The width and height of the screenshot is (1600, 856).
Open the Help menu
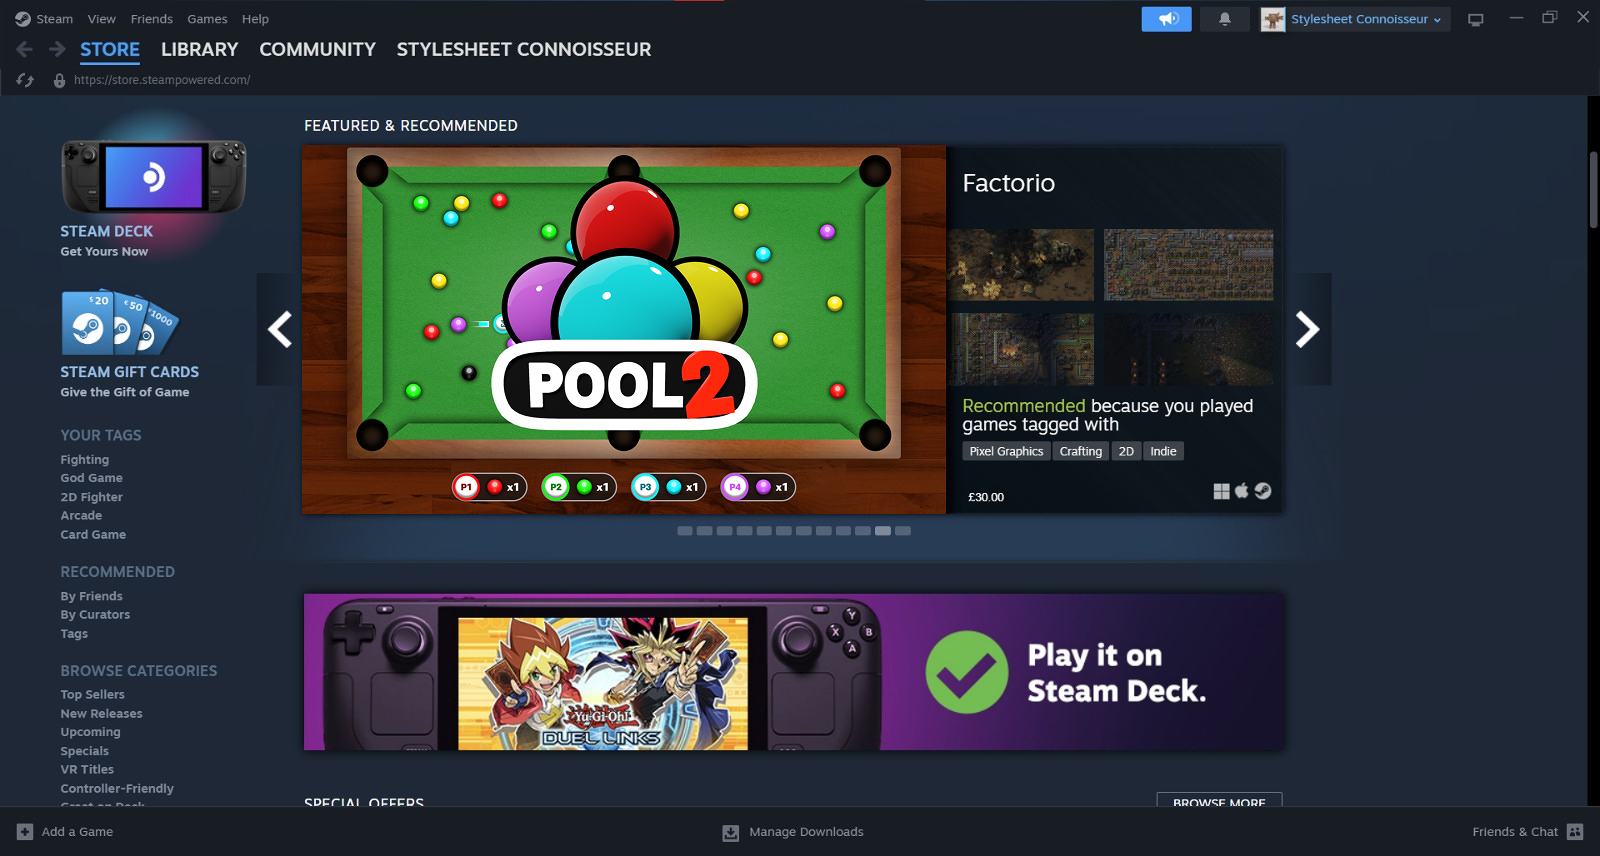[255, 19]
